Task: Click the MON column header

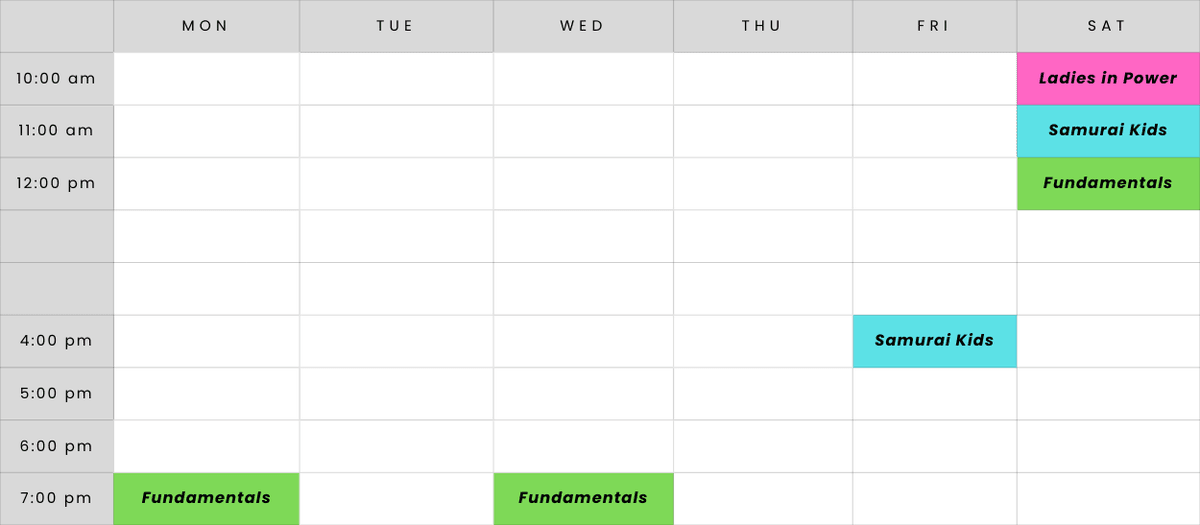Action: tap(206, 26)
